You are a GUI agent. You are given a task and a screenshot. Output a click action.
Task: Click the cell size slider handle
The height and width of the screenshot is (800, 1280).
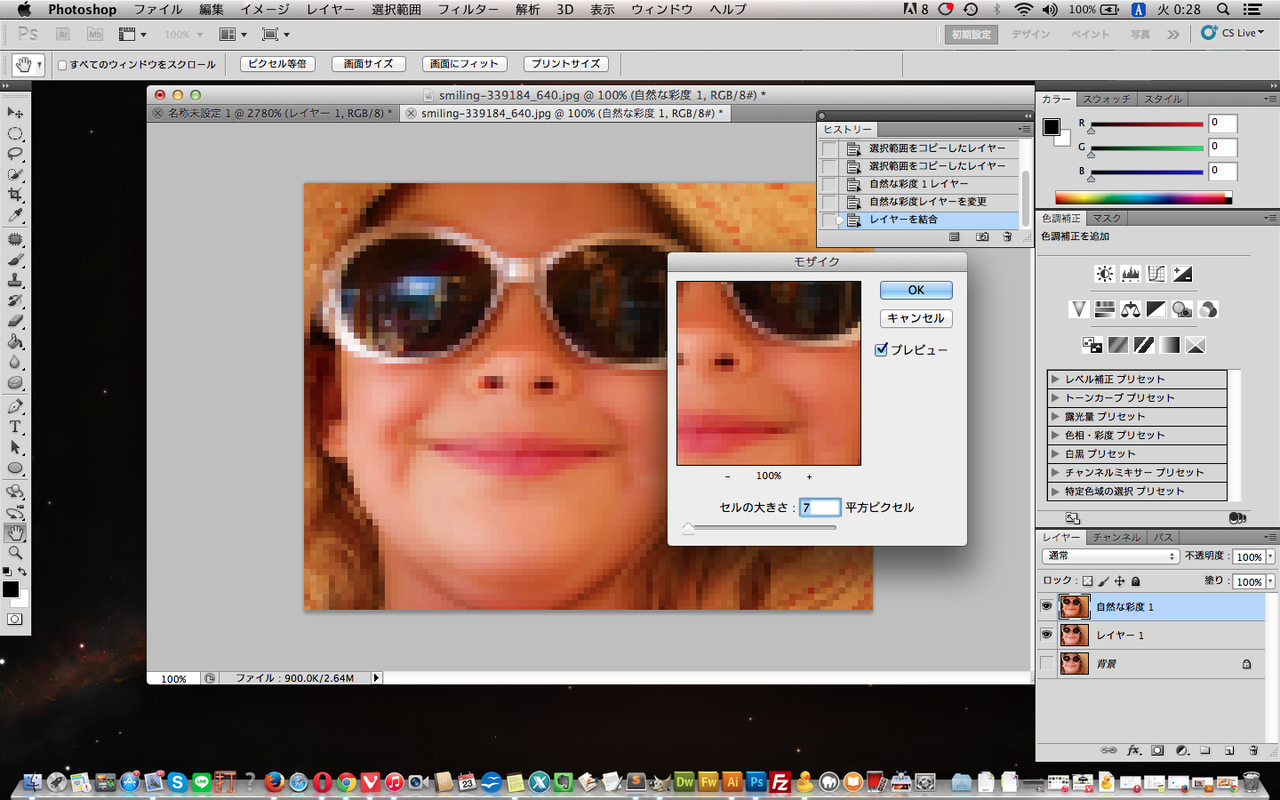tap(688, 528)
